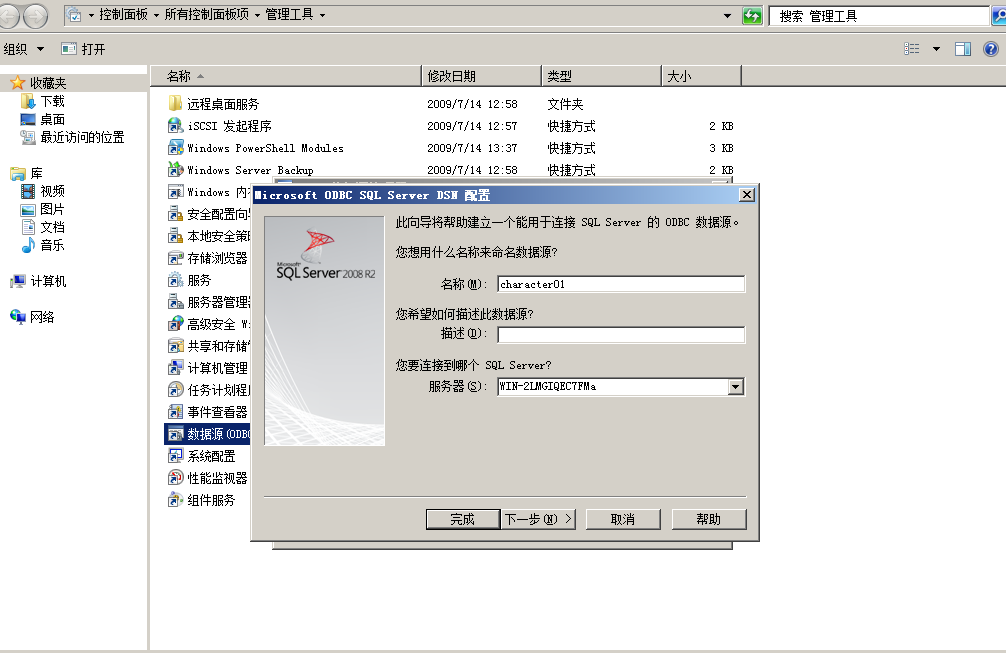1006x653 pixels.
Task: Select the 任务计划程序 icon
Action: pos(175,389)
